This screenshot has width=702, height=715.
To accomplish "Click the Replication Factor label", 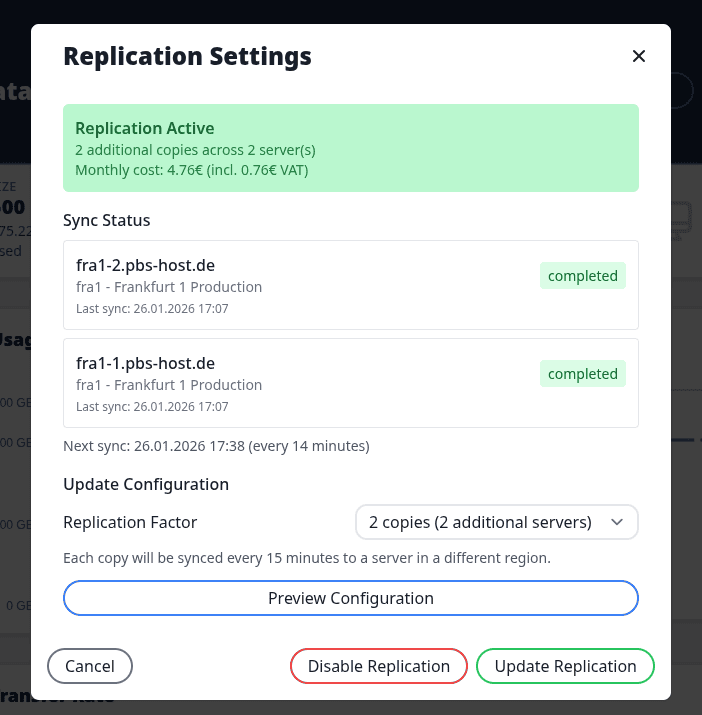I will coord(130,522).
